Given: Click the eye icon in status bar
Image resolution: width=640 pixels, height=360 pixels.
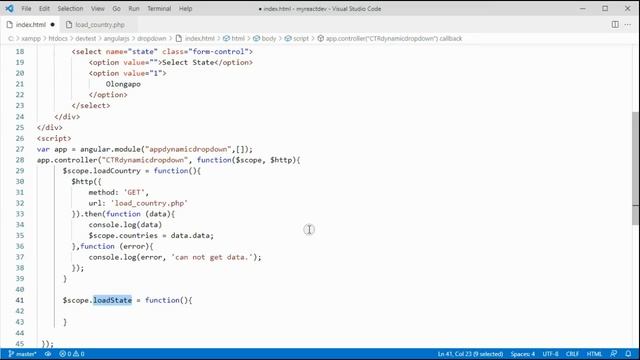Looking at the screenshot, I should [x=48, y=354].
